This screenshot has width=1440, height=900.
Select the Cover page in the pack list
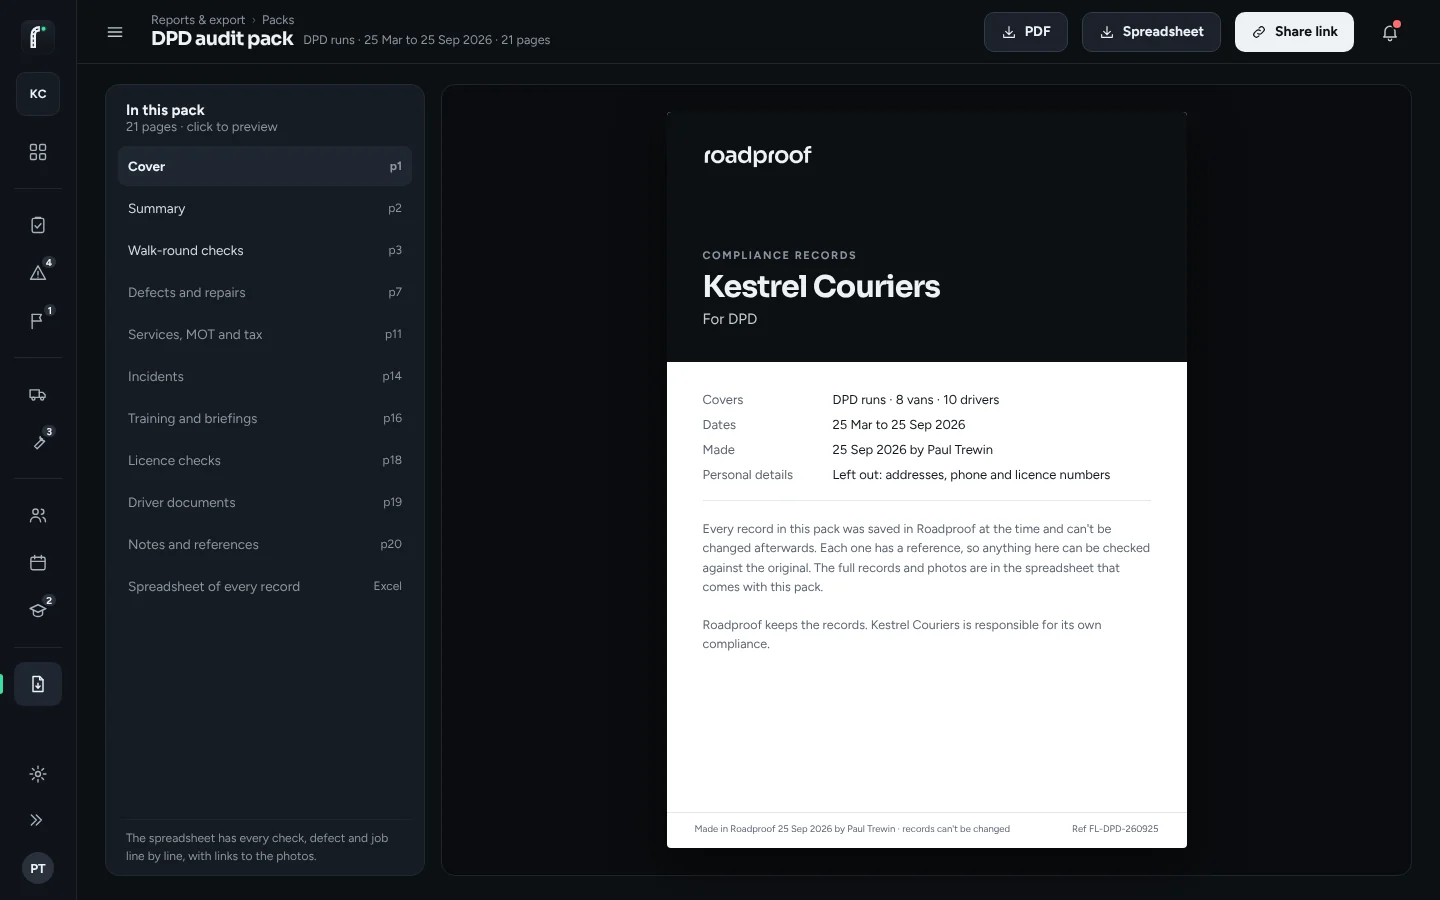pyautogui.click(x=265, y=167)
